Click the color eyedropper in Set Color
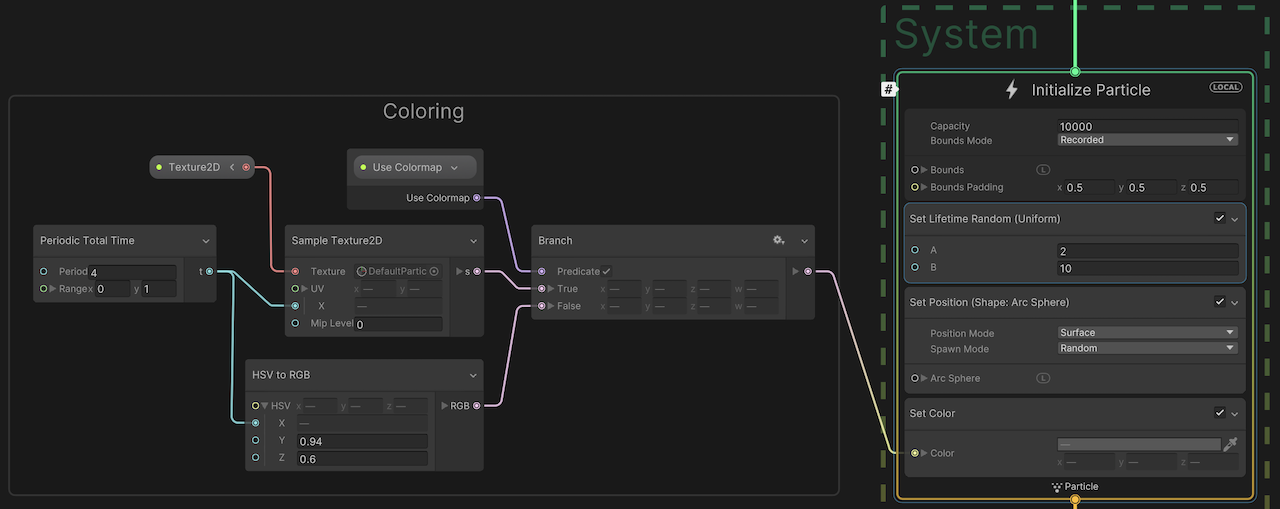 (x=1230, y=444)
